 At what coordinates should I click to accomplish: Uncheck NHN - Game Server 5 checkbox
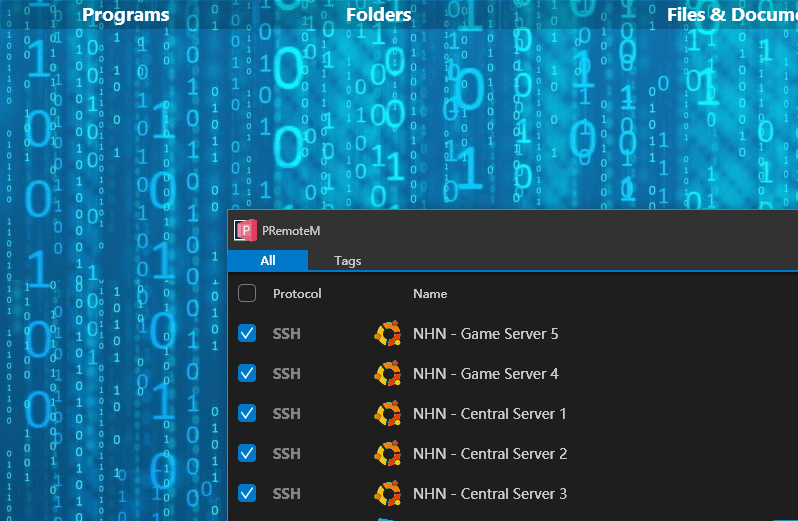click(247, 333)
